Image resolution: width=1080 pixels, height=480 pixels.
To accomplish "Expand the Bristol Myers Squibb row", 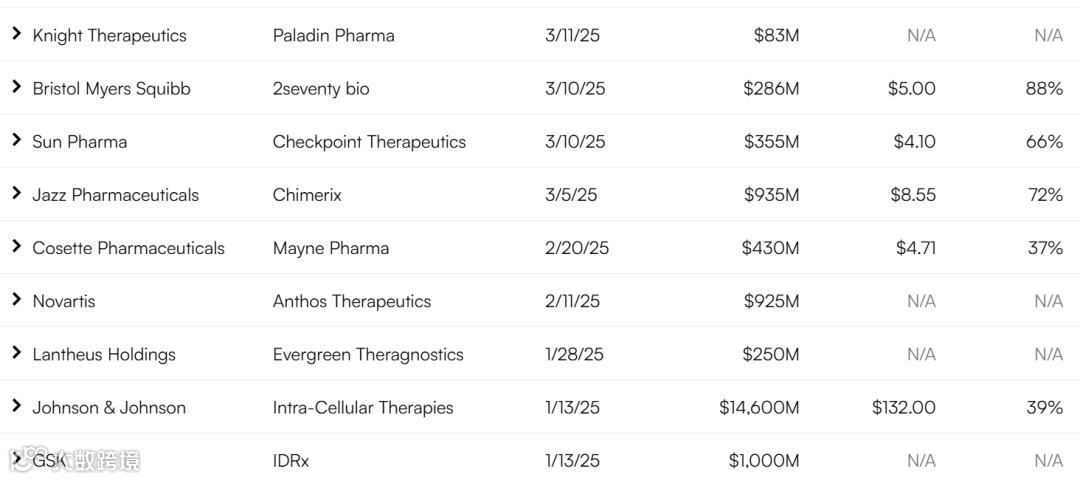I will click(x=16, y=87).
